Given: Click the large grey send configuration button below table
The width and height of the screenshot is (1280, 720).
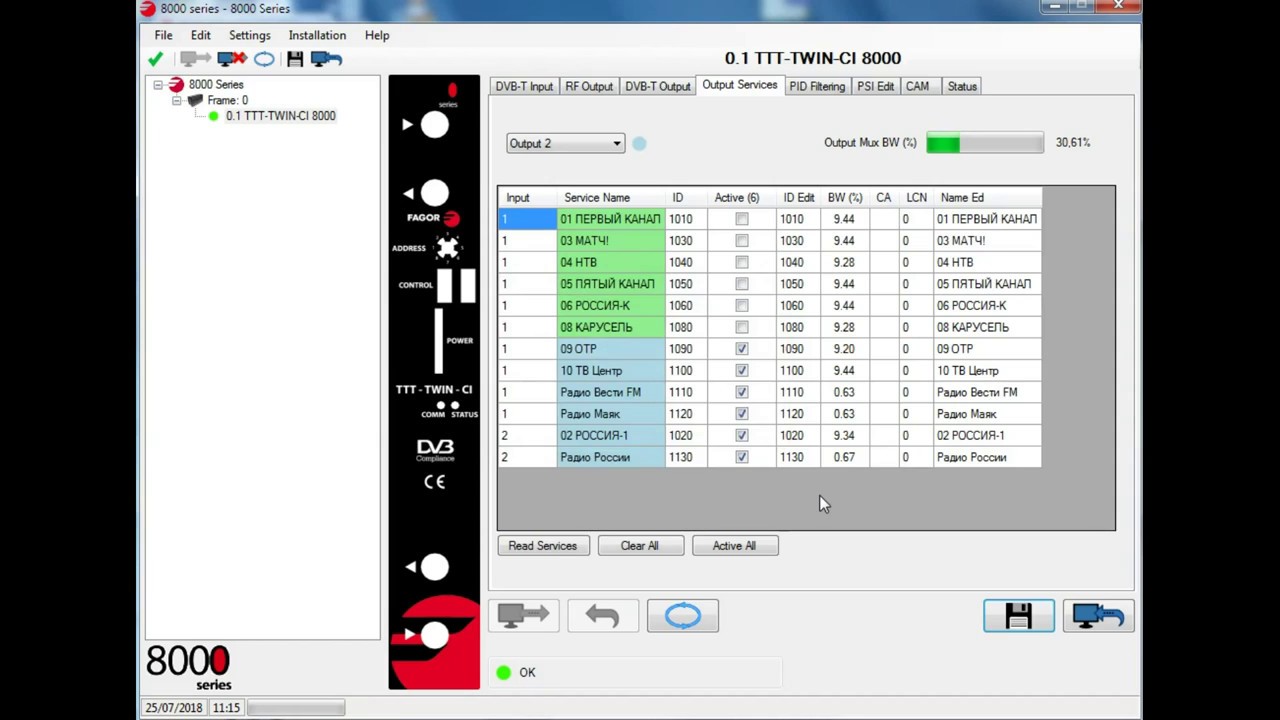Looking at the screenshot, I should [x=524, y=615].
